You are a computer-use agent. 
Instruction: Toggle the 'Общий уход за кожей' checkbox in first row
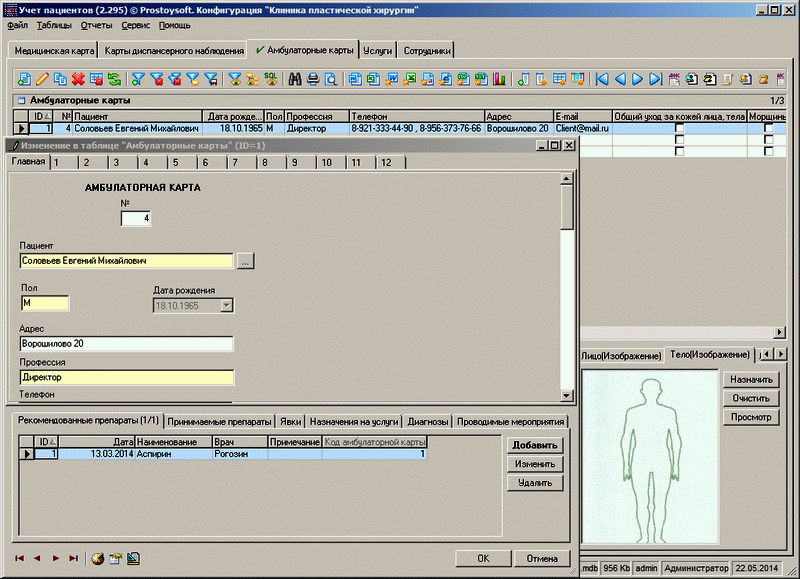(x=680, y=129)
